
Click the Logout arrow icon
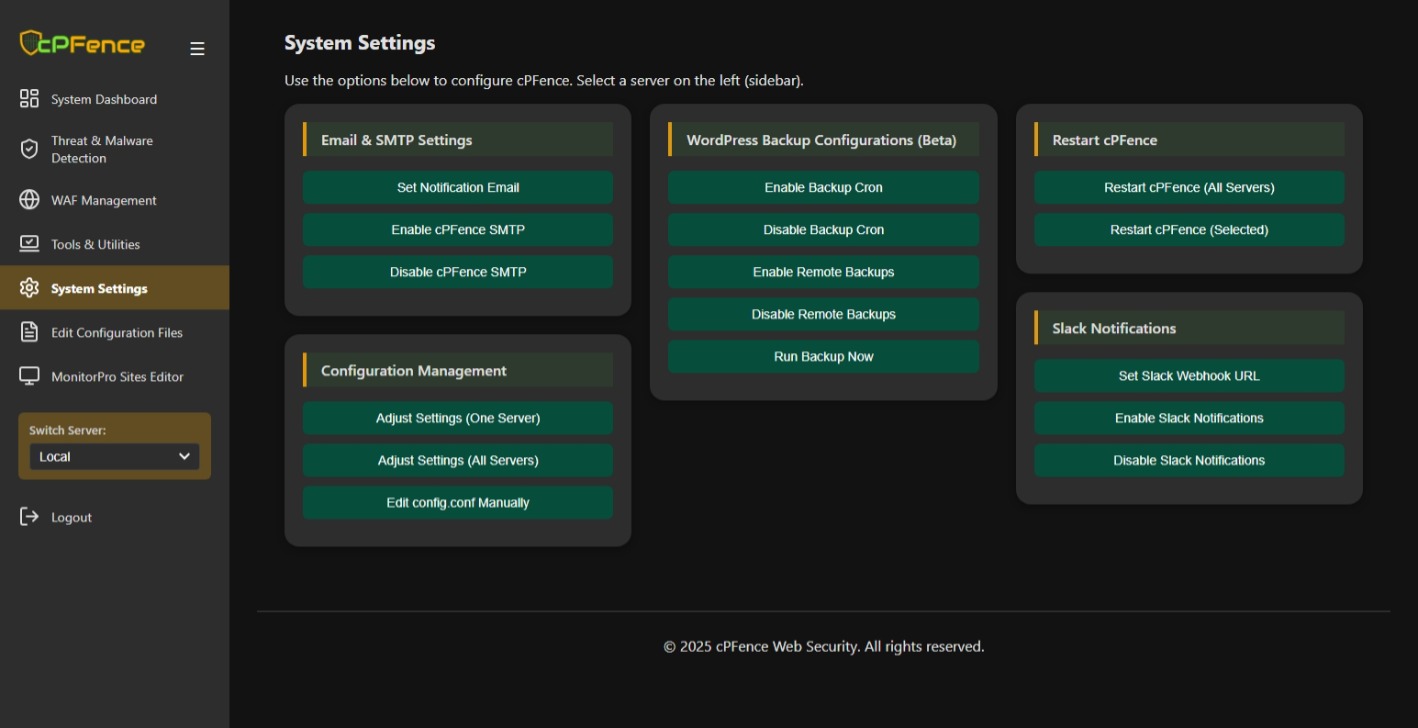pos(29,517)
